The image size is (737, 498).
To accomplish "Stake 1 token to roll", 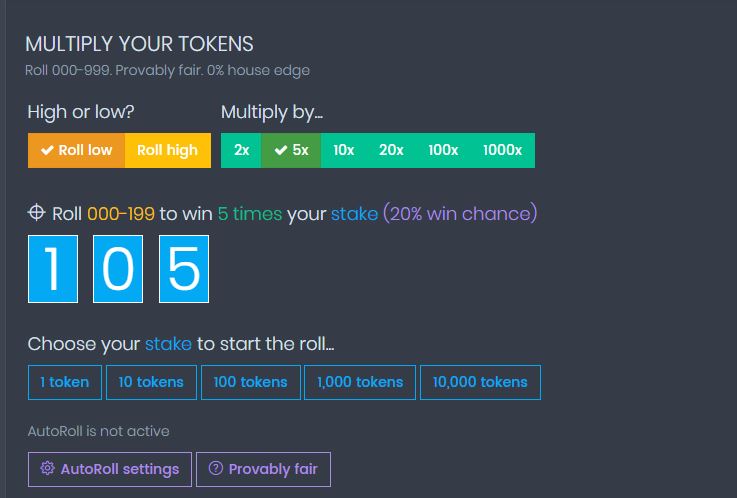I will [64, 382].
